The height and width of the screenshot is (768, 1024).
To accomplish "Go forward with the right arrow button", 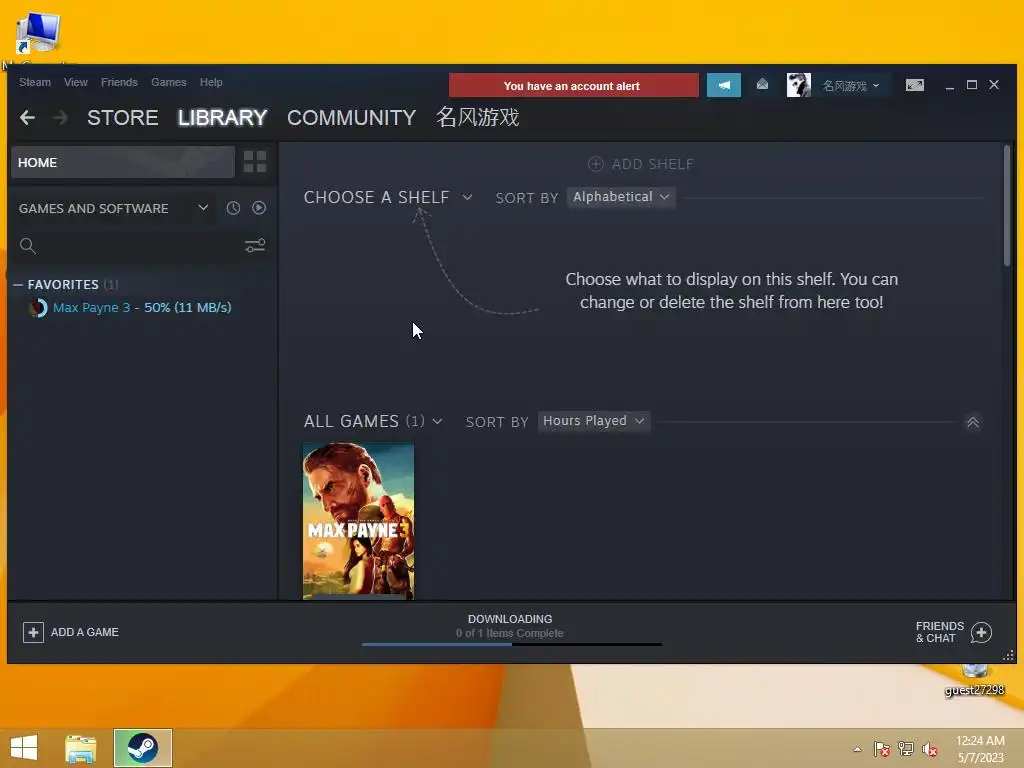I will tap(60, 118).
